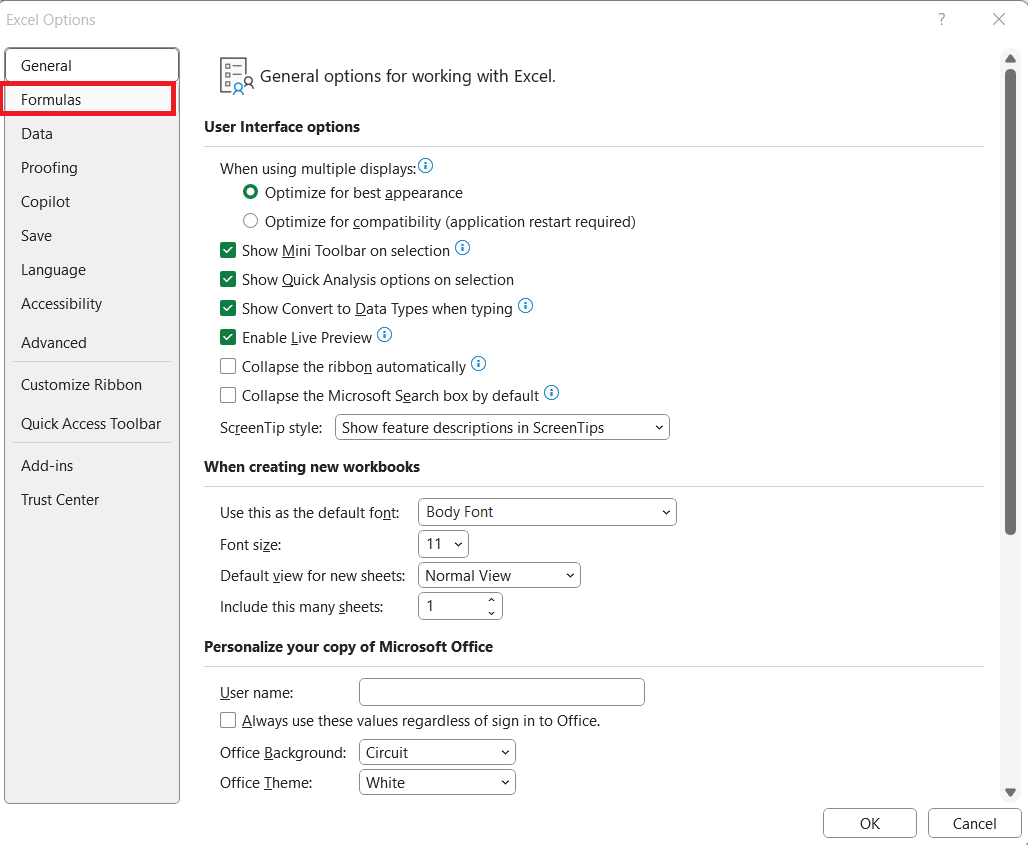The image size is (1028, 845).
Task: Click info icon next to multiple displays
Action: tap(425, 166)
